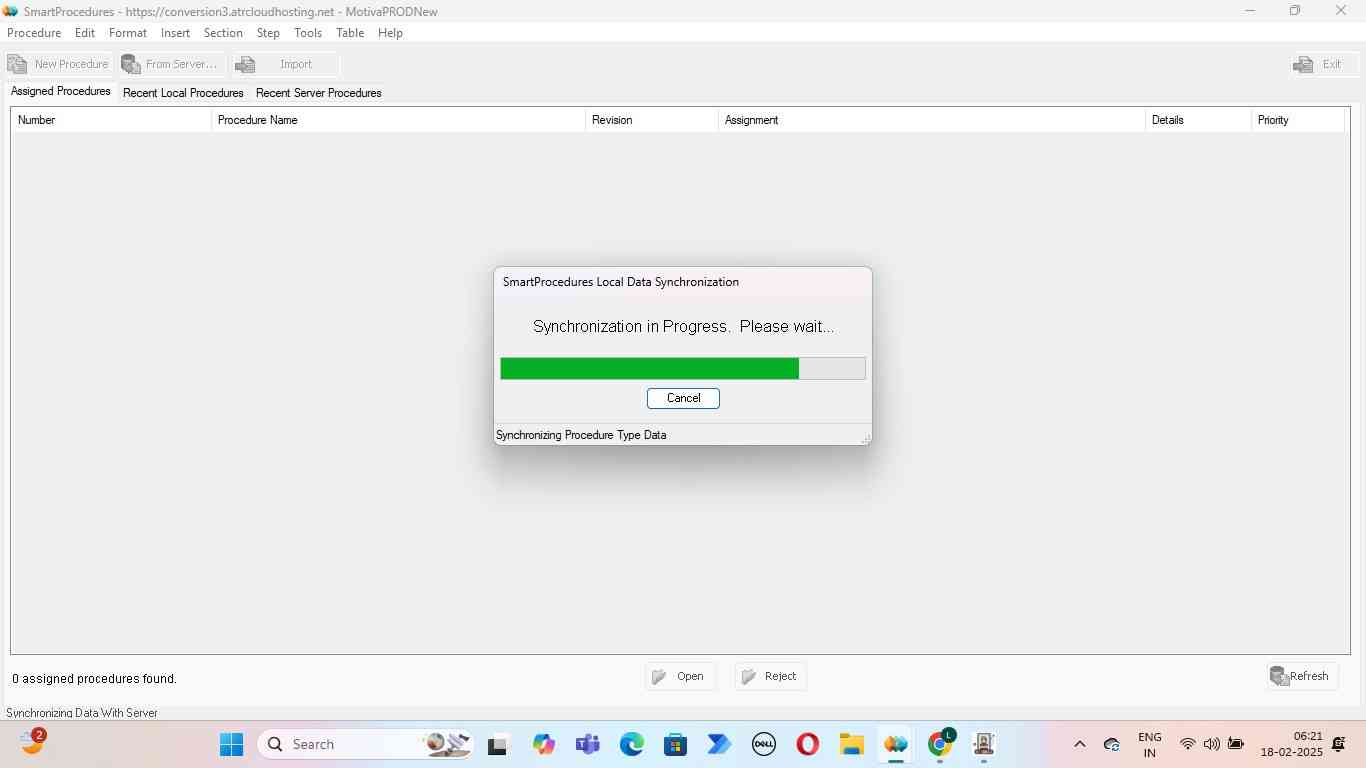Open the Dell app from taskbar
1366x768 pixels.
[x=763, y=744]
